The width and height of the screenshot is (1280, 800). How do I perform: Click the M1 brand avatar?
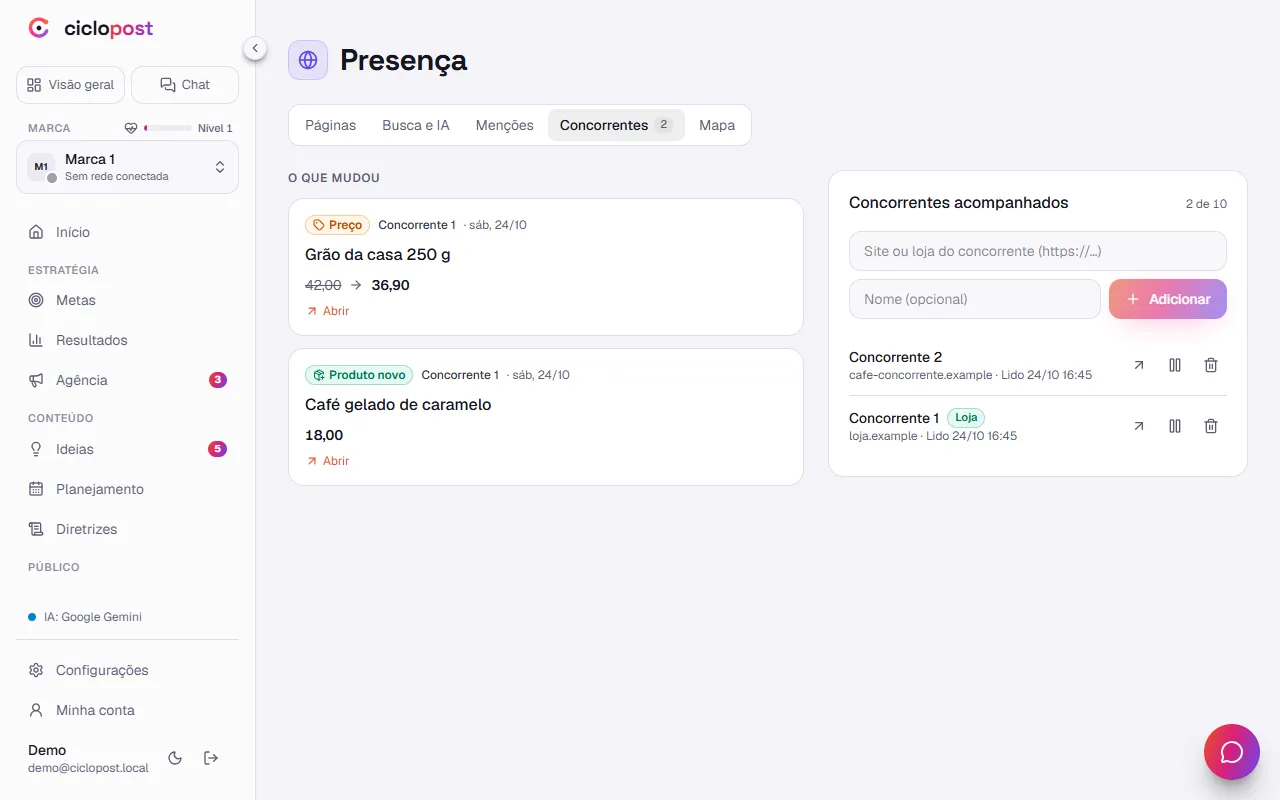(x=41, y=167)
